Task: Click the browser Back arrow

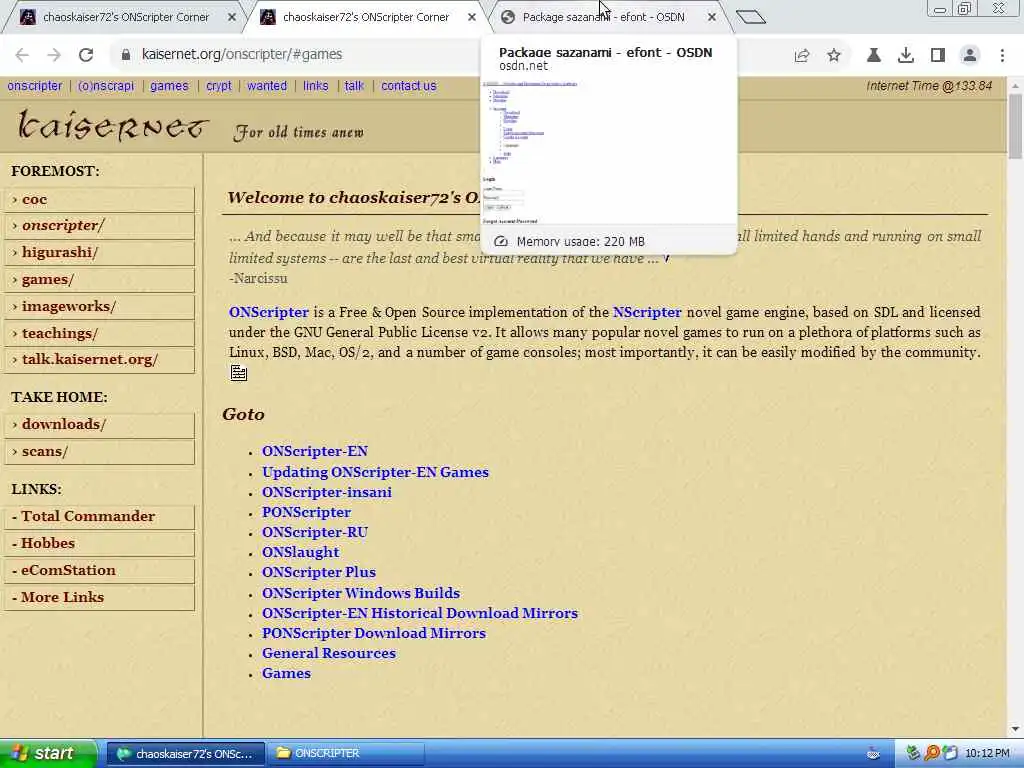Action: click(x=22, y=55)
